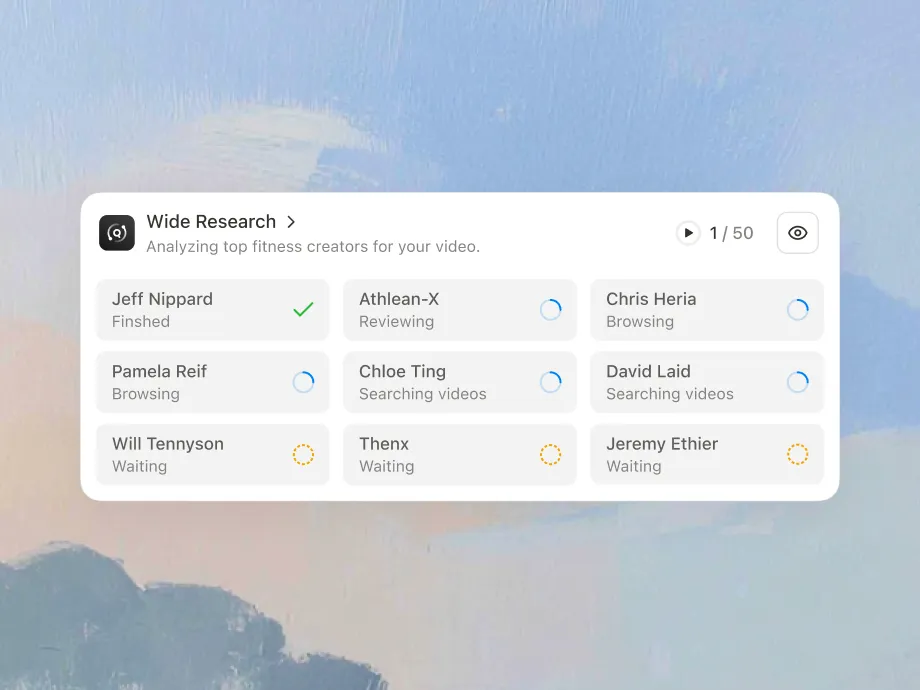Click the Thenx waiting status icon
Viewport: 920px width, 690px height.
click(550, 455)
